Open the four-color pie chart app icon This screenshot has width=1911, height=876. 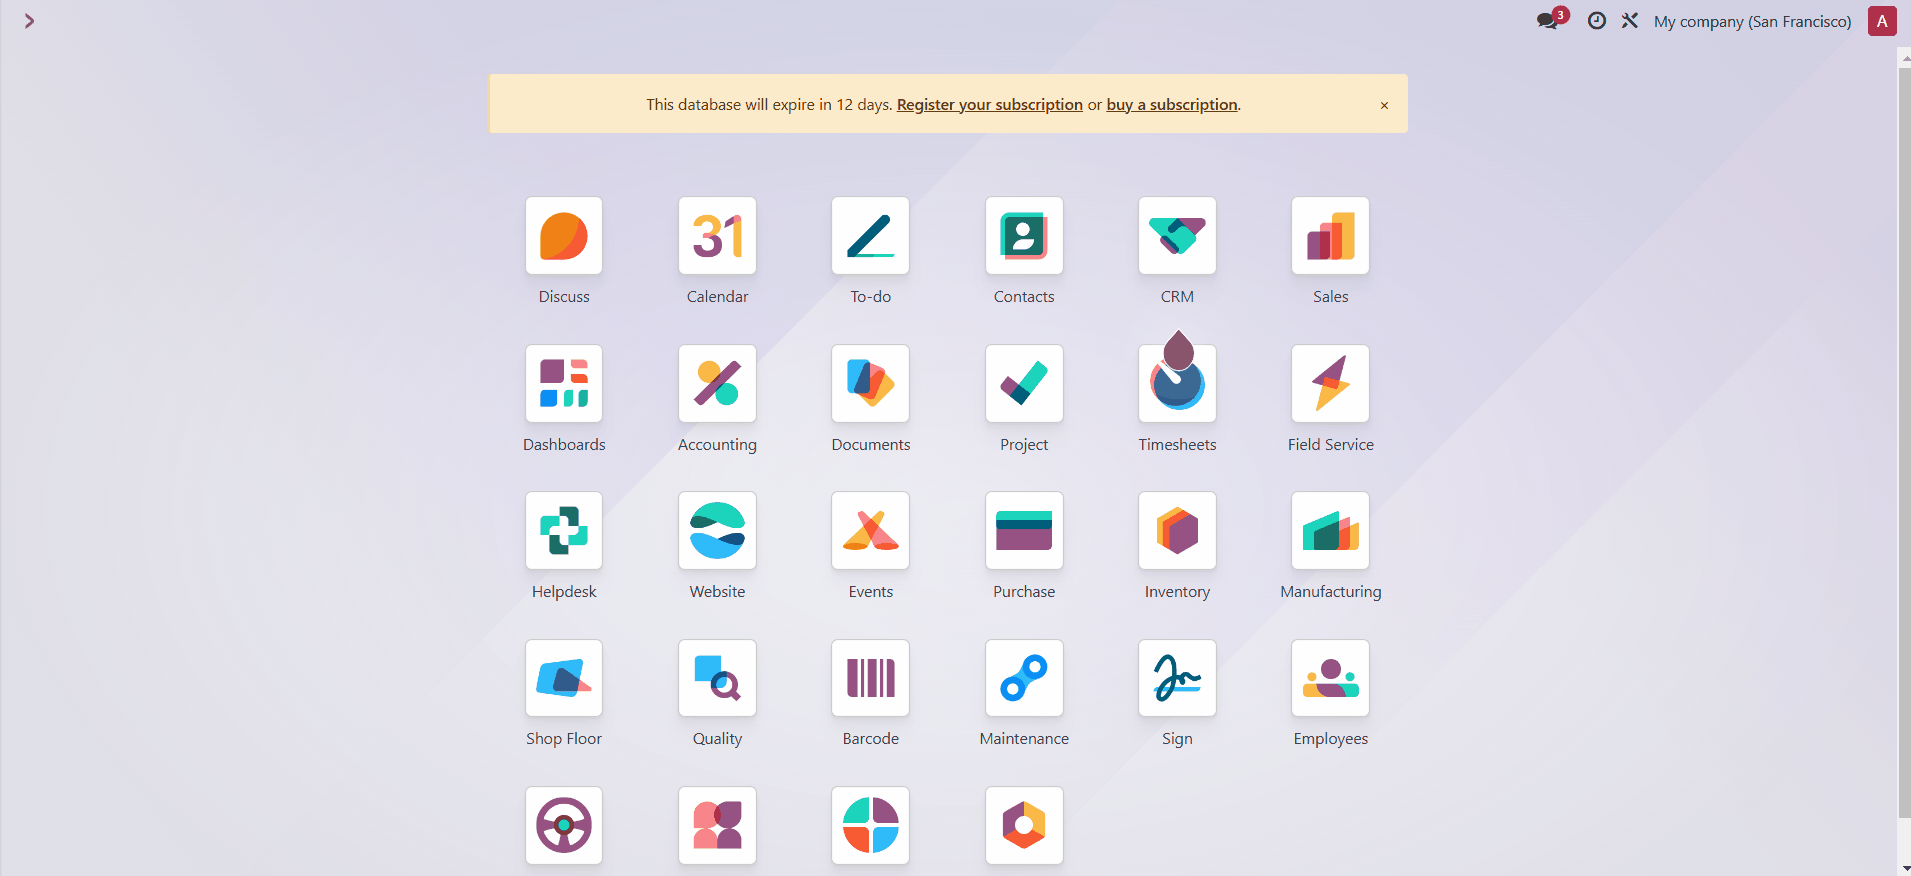pos(870,826)
